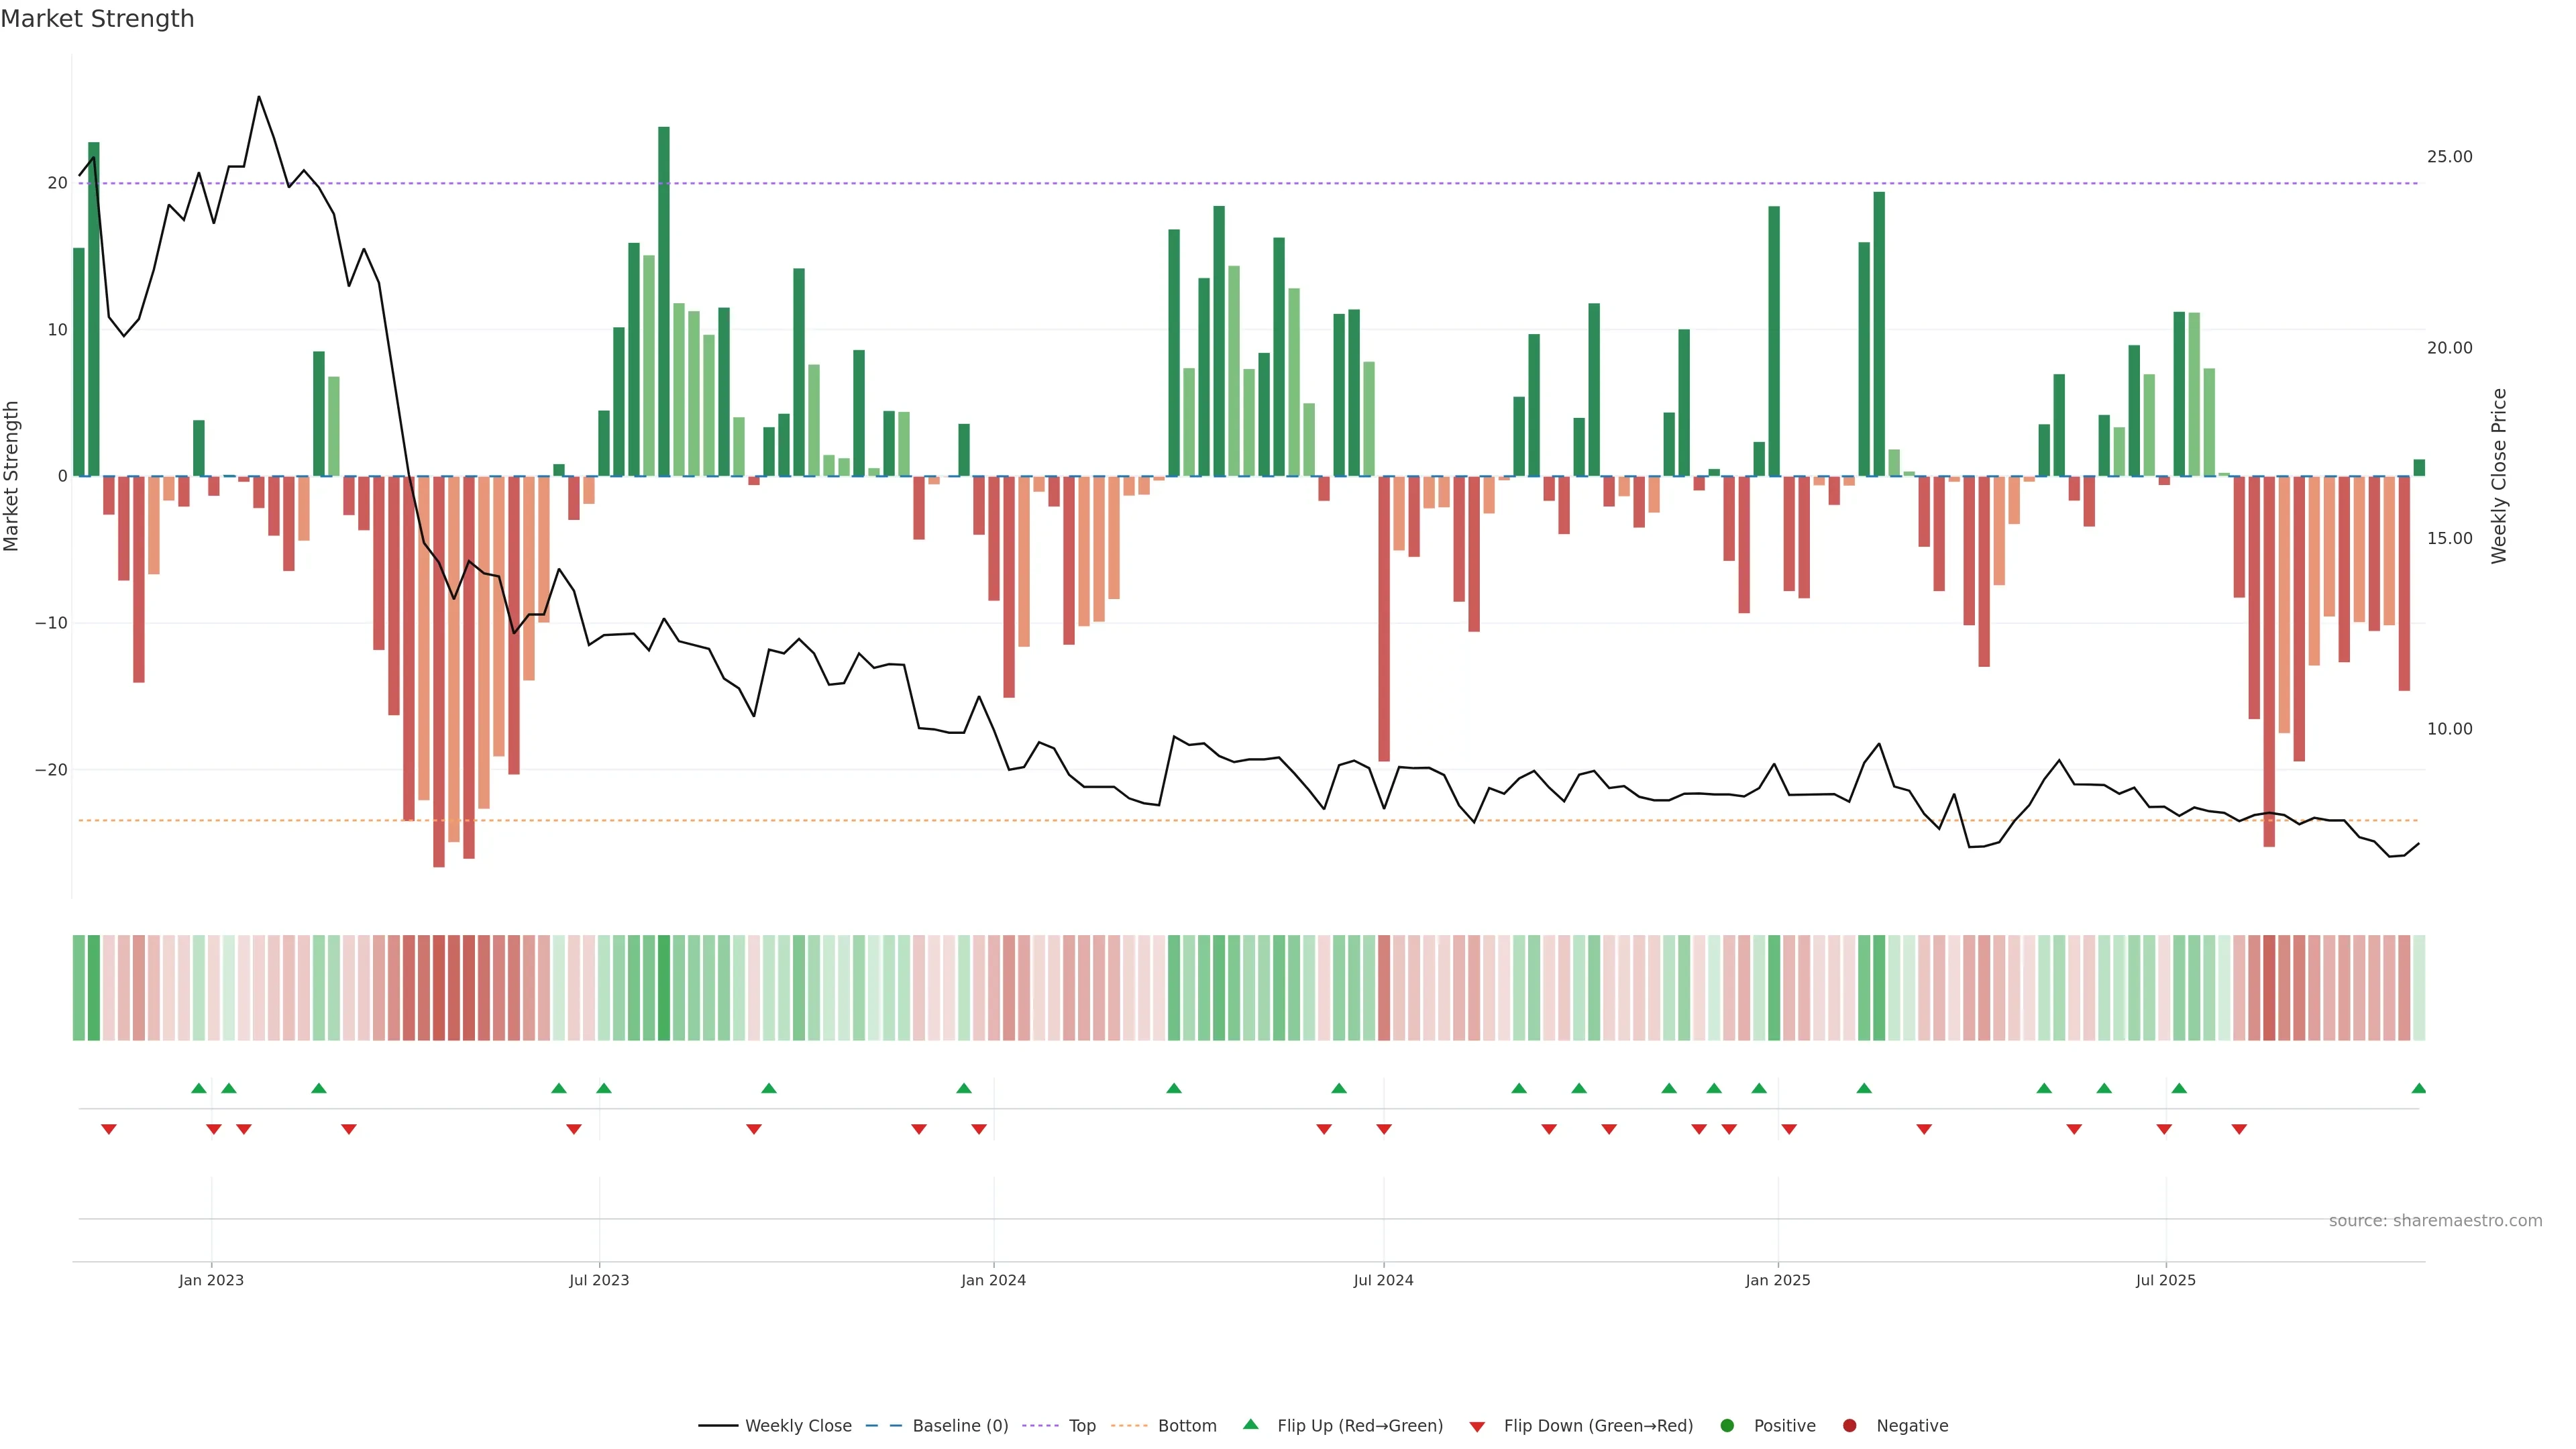Click the Market Strength chart title
The height and width of the screenshot is (1449, 2576).
point(97,19)
